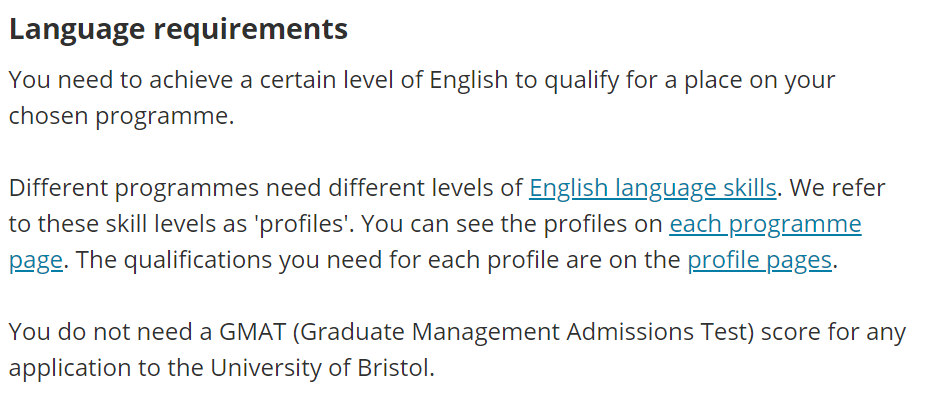Open the profile pages link
The image size is (926, 401).
click(759, 260)
